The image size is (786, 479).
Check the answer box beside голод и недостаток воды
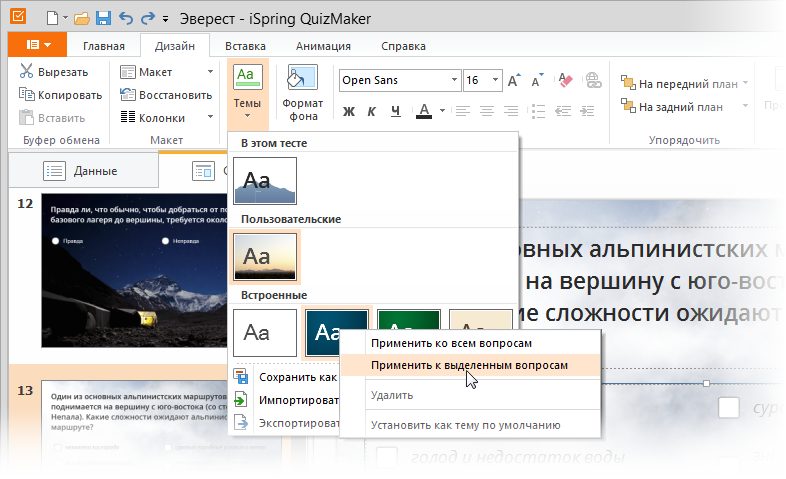click(386, 457)
